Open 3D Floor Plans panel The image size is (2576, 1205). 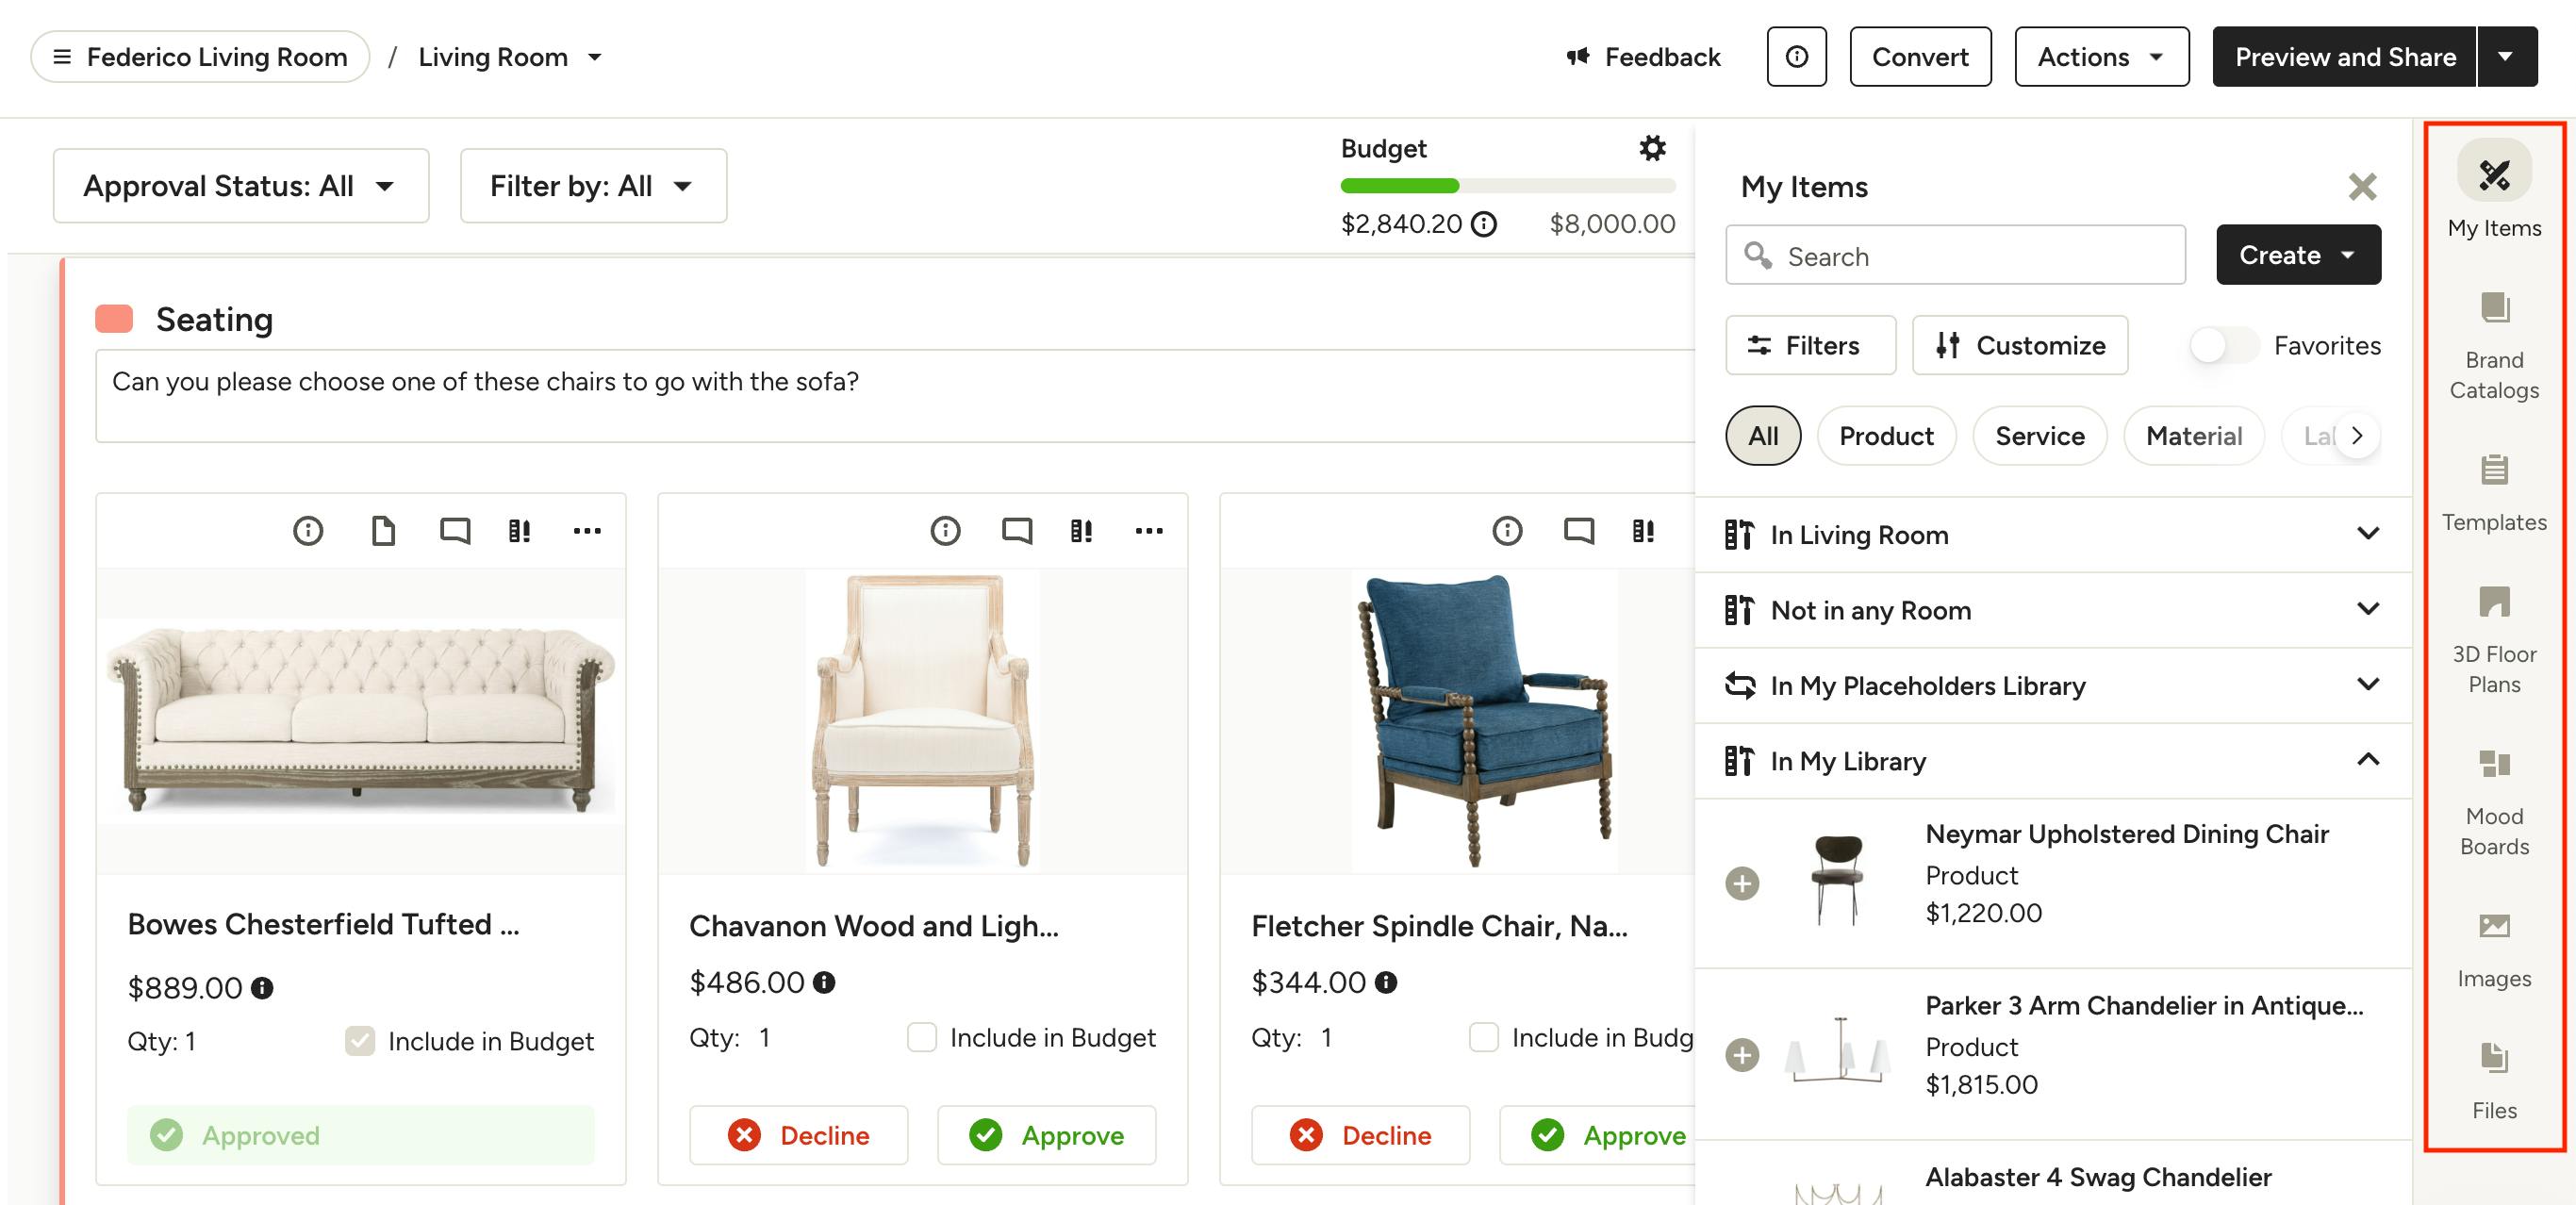pyautogui.click(x=2494, y=639)
